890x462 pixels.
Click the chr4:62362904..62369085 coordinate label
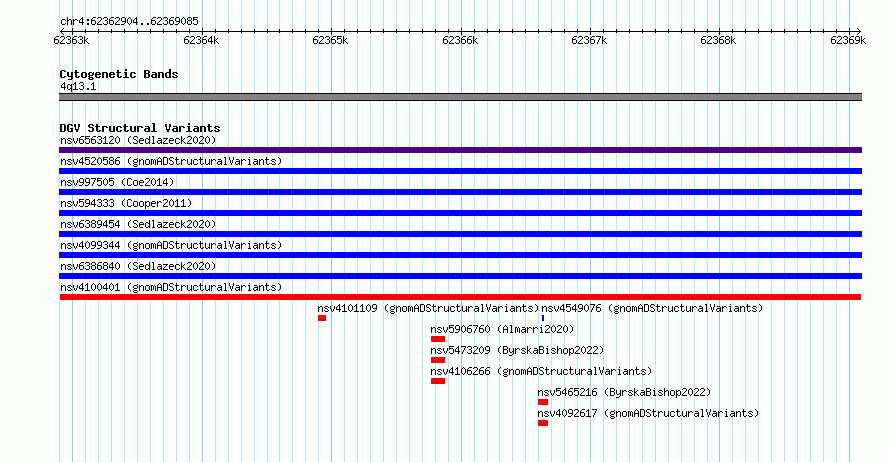coord(129,22)
